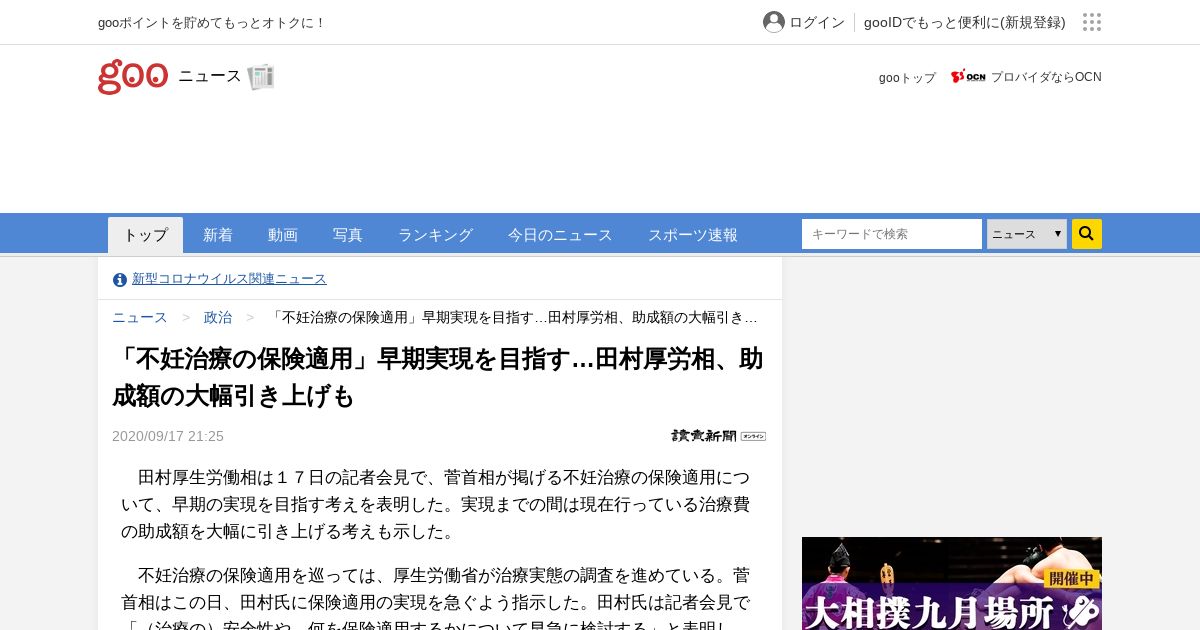Switch to the 新着 tab
This screenshot has height=630, width=1200.
click(x=218, y=235)
